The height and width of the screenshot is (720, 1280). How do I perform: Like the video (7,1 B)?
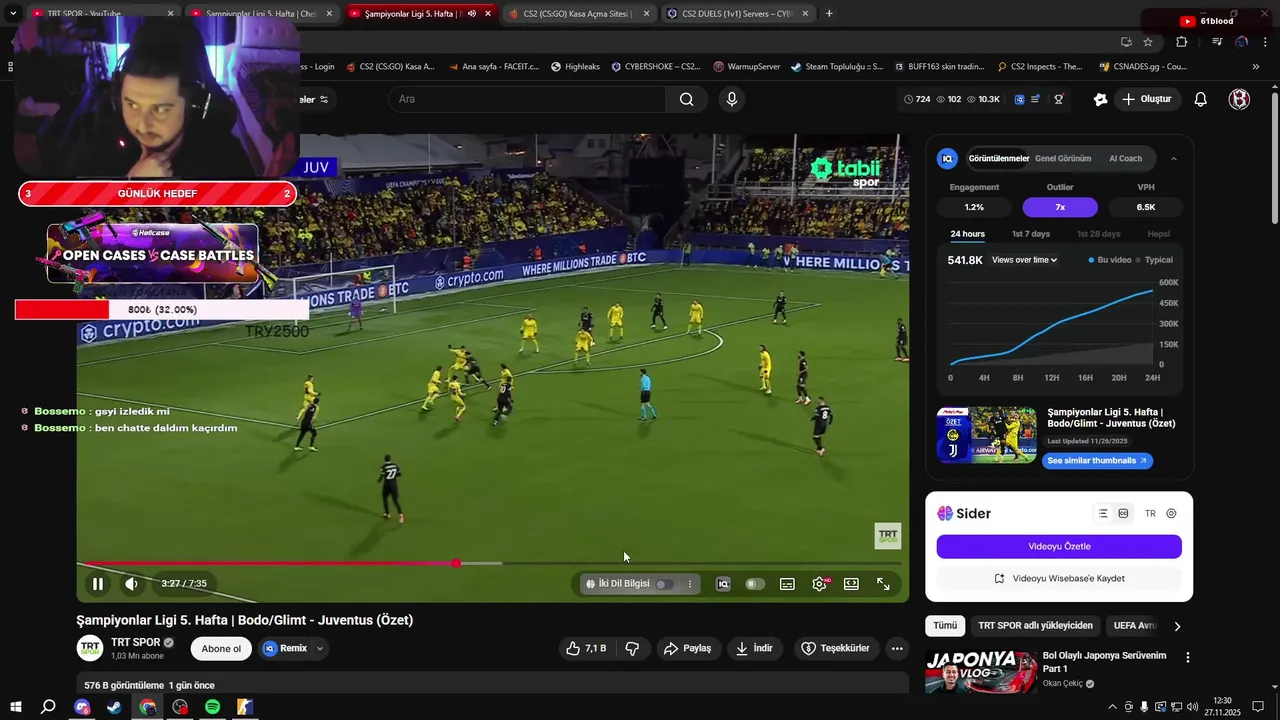[x=587, y=648]
